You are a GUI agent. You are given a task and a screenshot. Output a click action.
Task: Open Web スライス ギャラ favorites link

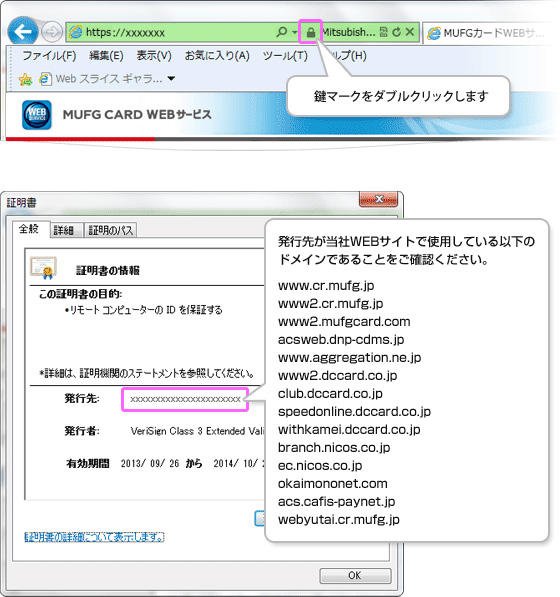101,79
